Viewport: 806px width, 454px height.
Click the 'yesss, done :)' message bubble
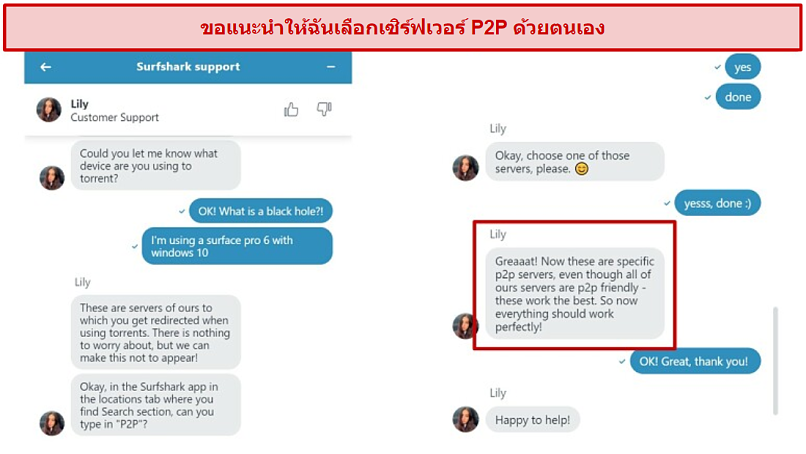pos(717,203)
